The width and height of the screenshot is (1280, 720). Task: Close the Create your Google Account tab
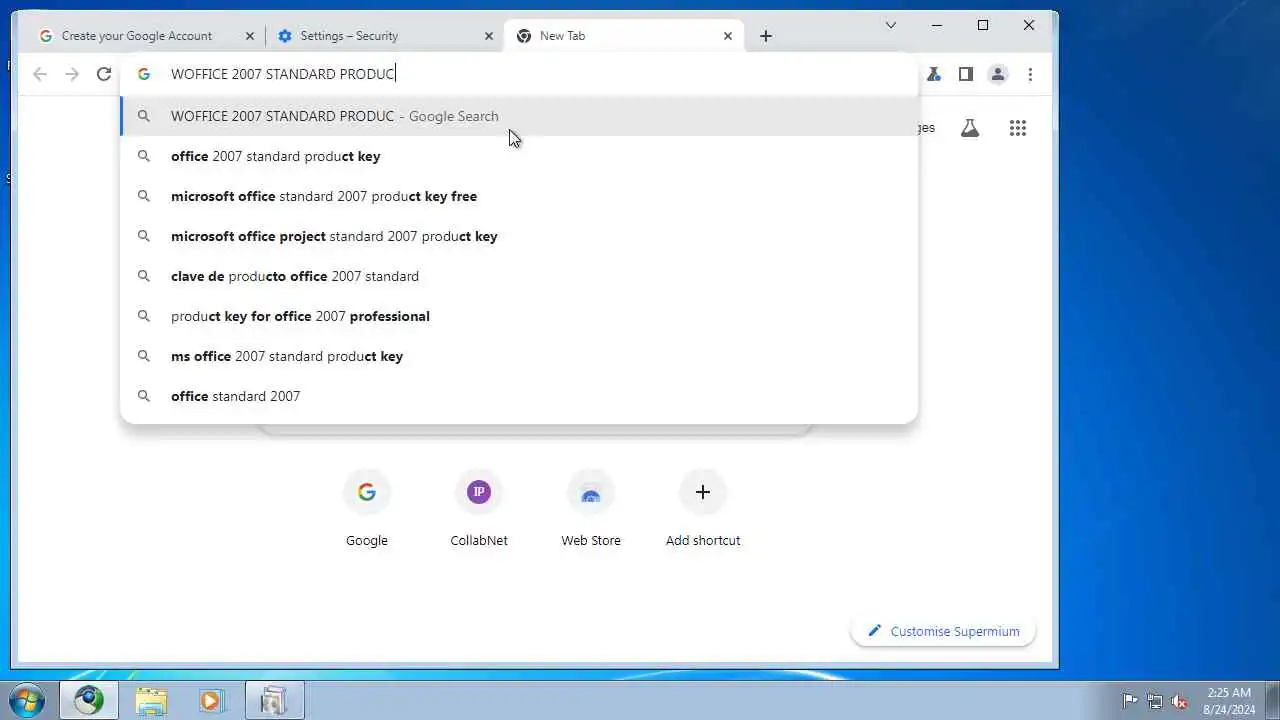point(250,36)
